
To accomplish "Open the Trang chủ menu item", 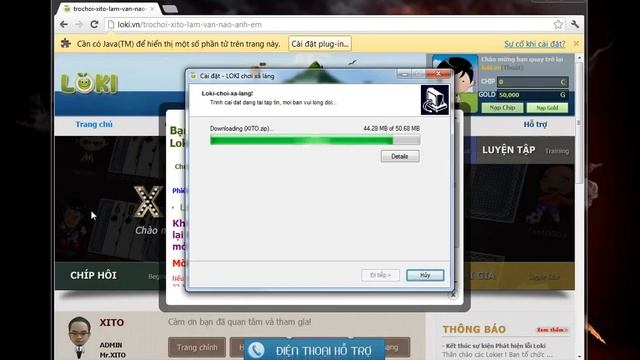I will point(94,124).
